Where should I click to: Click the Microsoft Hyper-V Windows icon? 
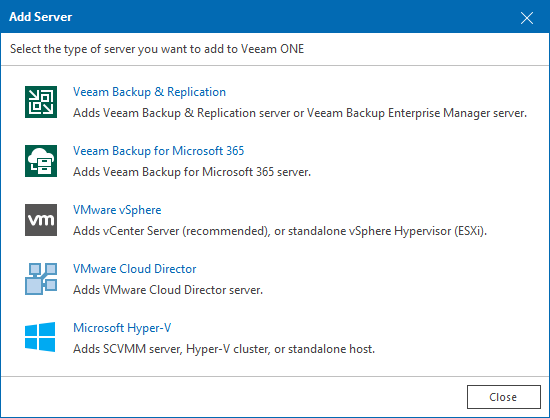(x=40, y=337)
